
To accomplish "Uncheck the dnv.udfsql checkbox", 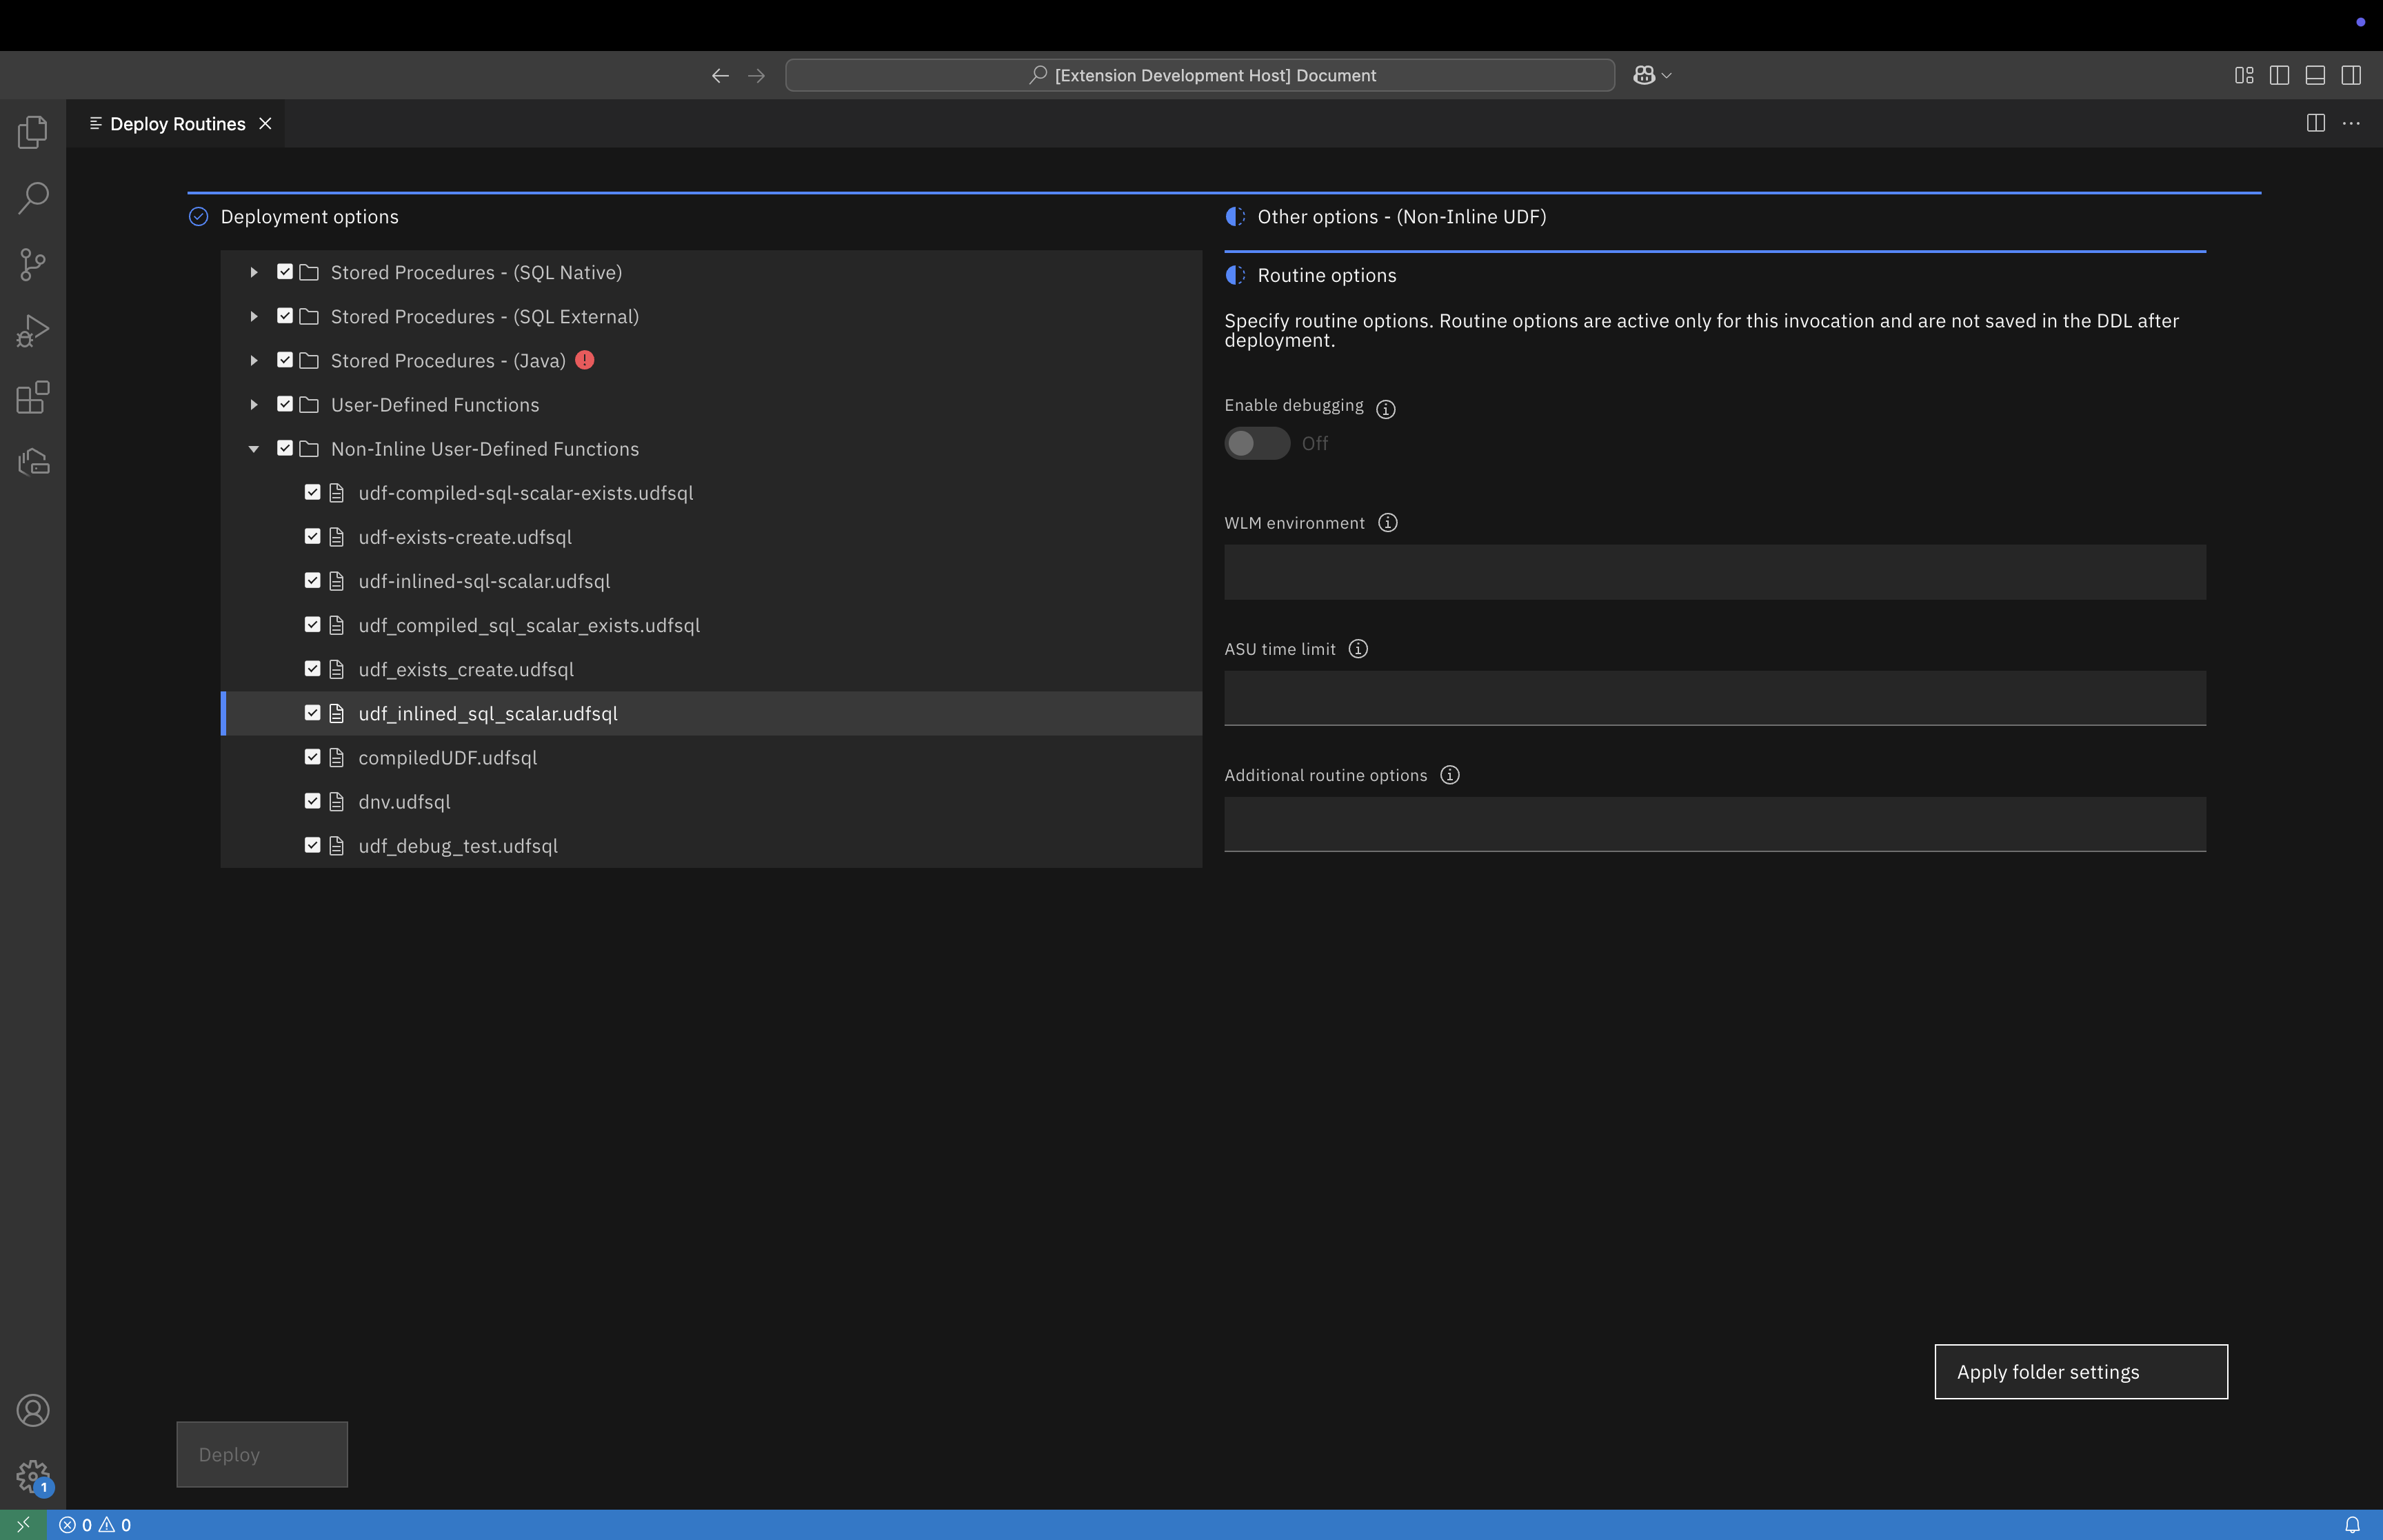I will click(x=312, y=801).
